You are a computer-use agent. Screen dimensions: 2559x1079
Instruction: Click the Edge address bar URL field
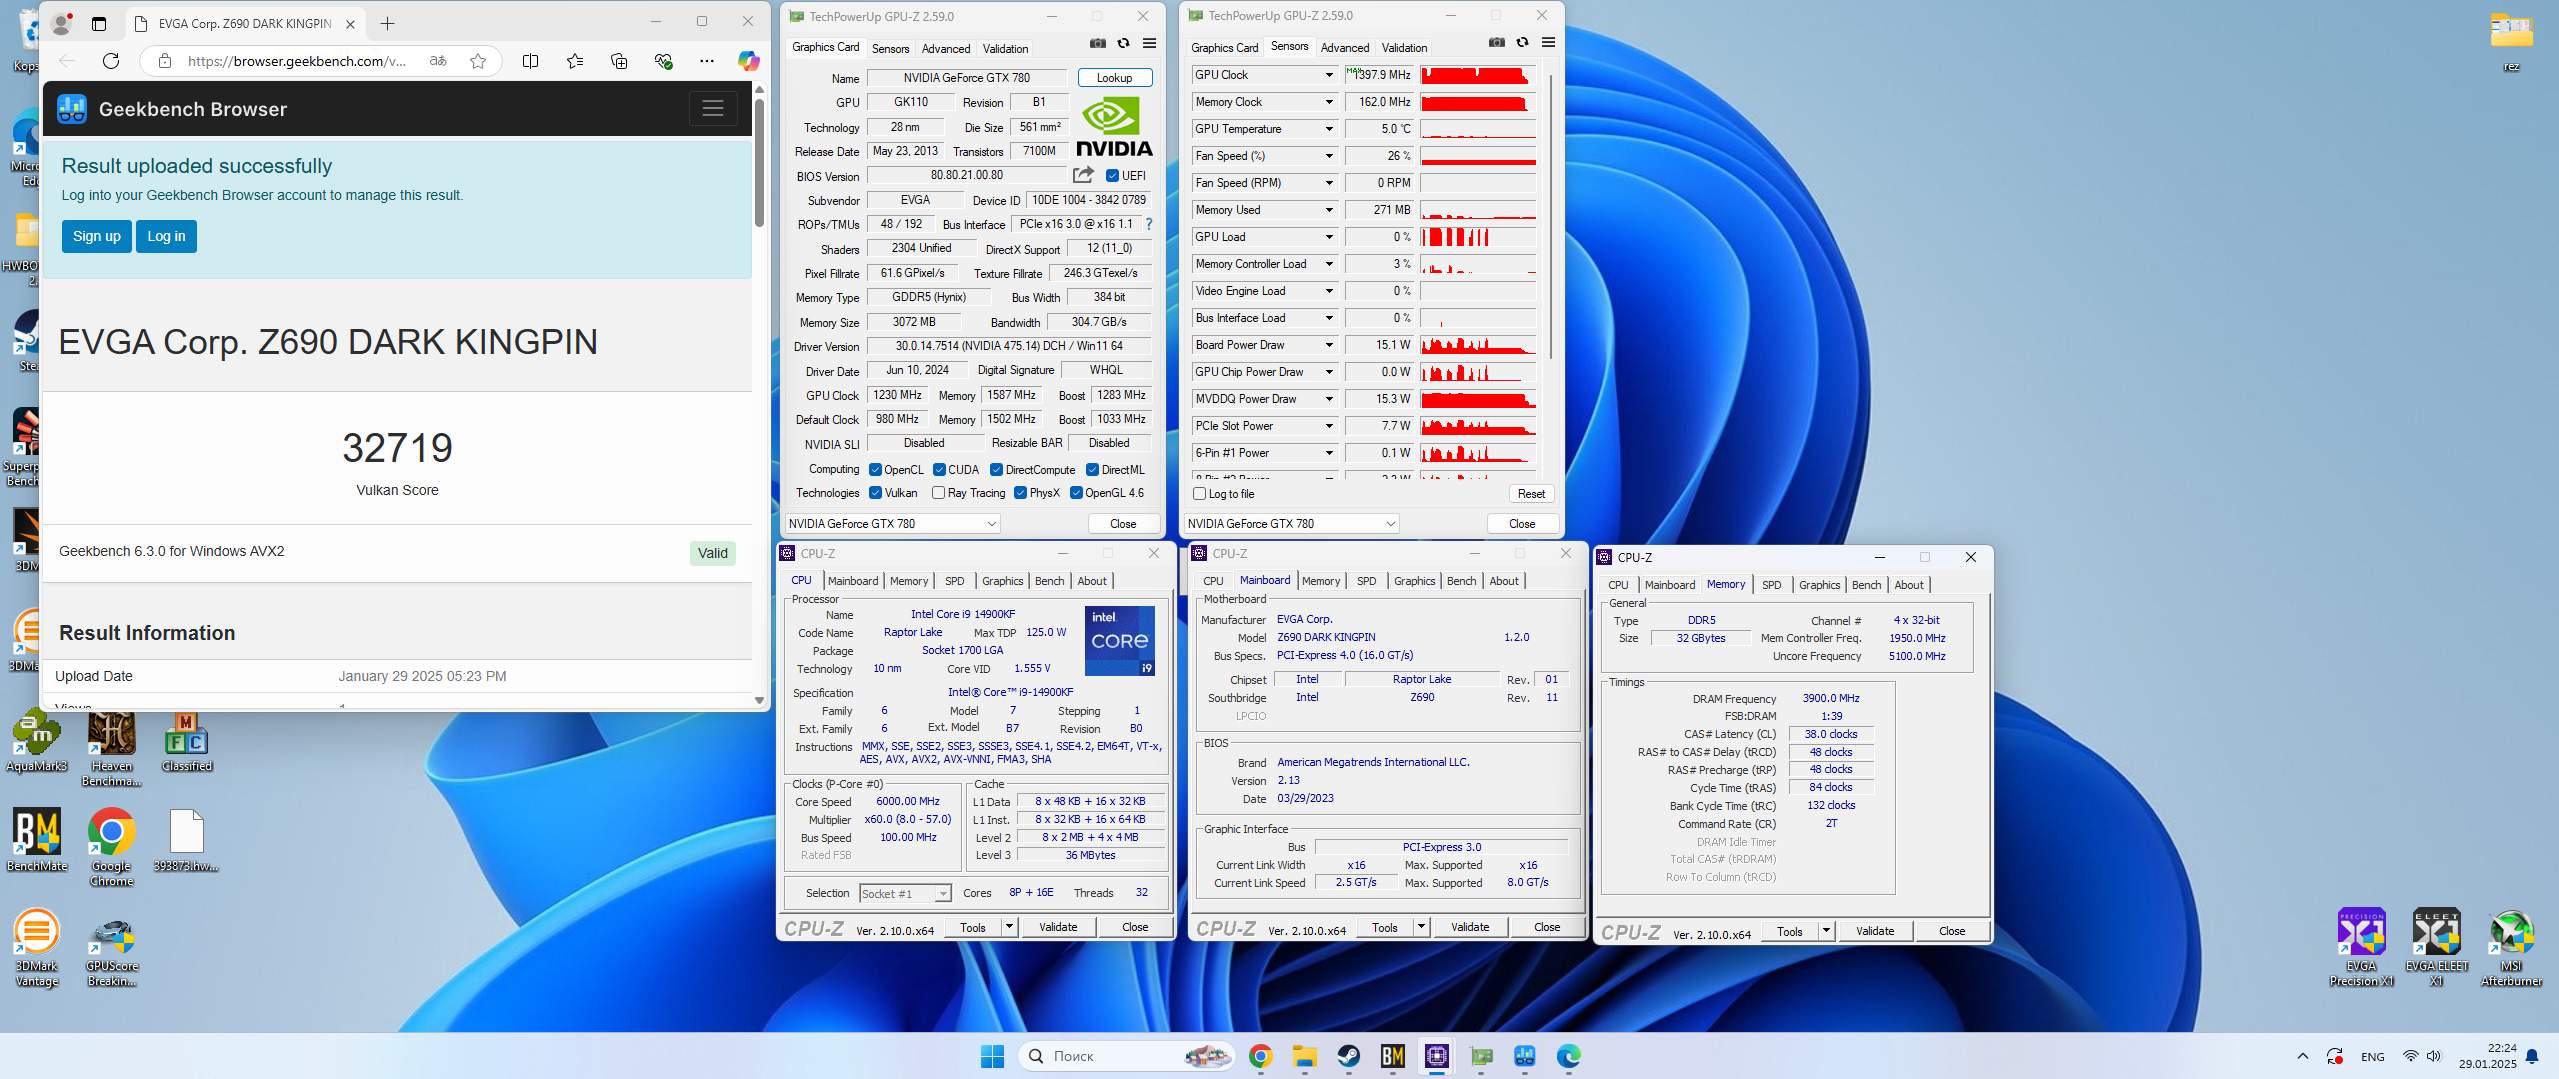point(296,61)
